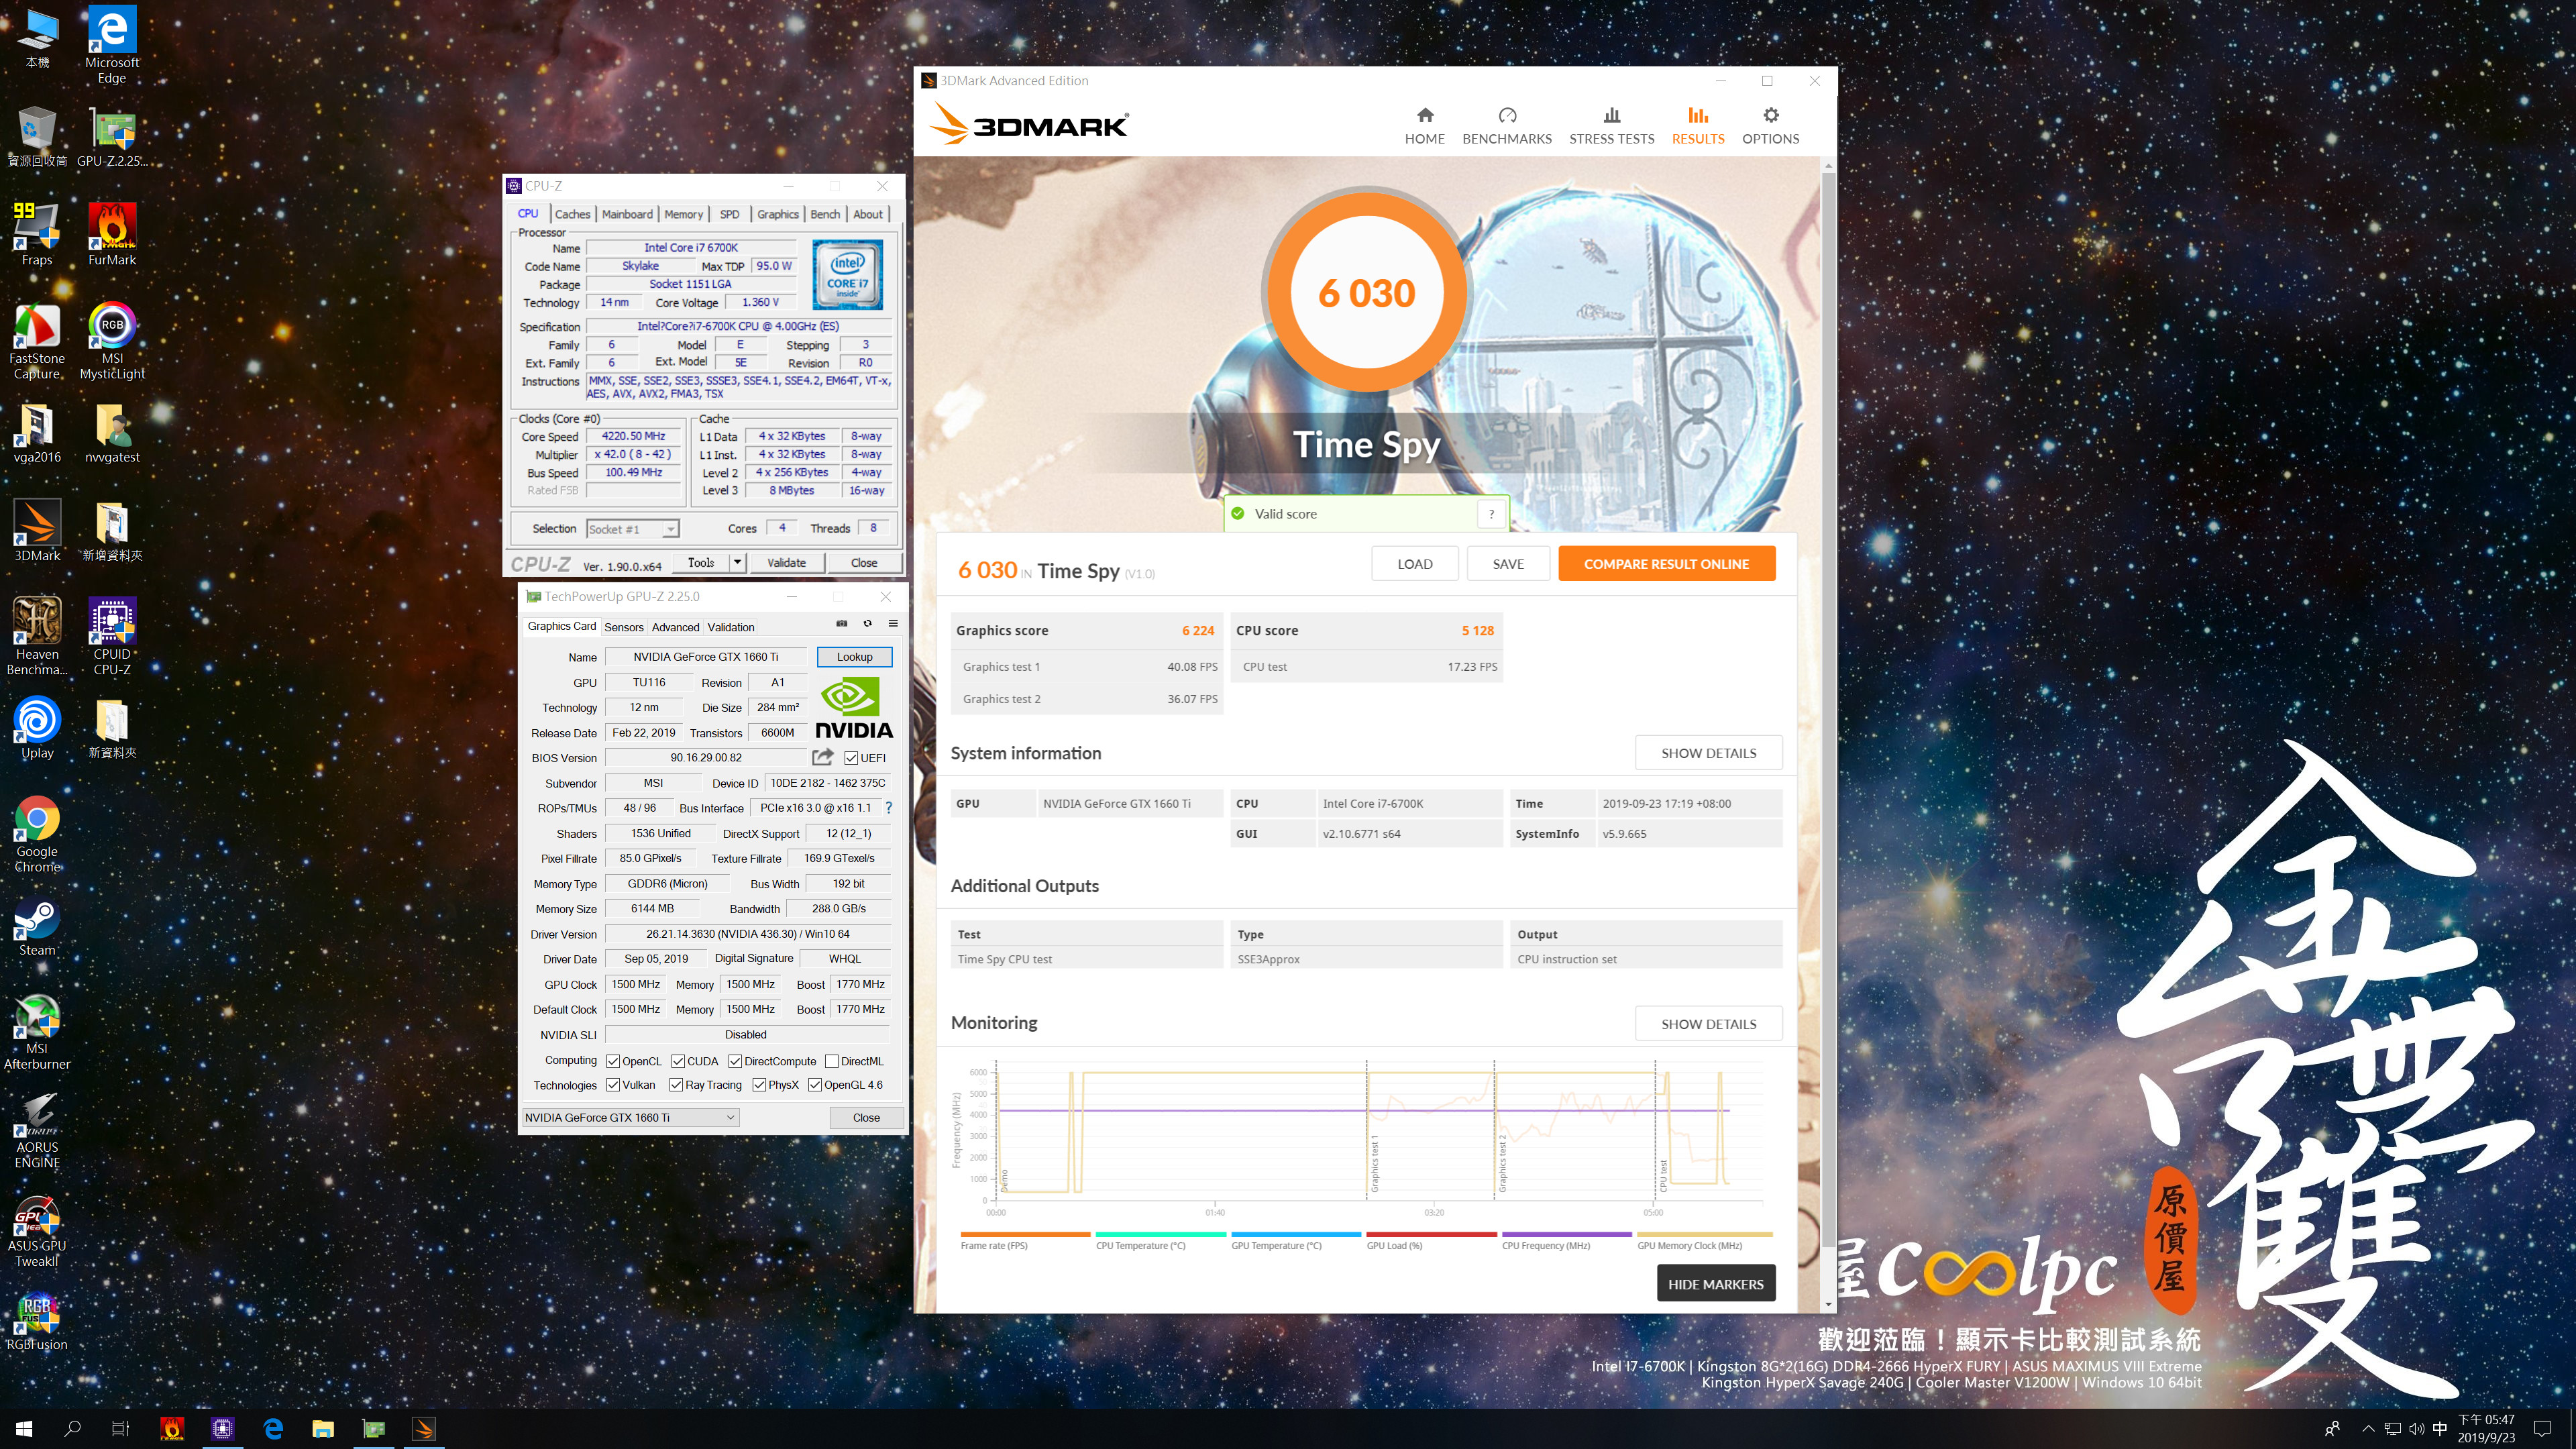Expand Valid score help question mark

tap(1491, 514)
